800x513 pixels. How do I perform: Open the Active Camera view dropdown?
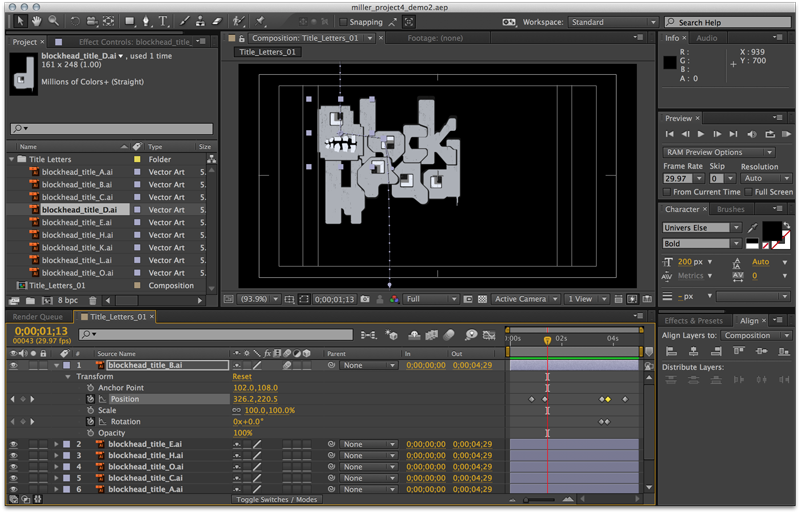point(525,299)
